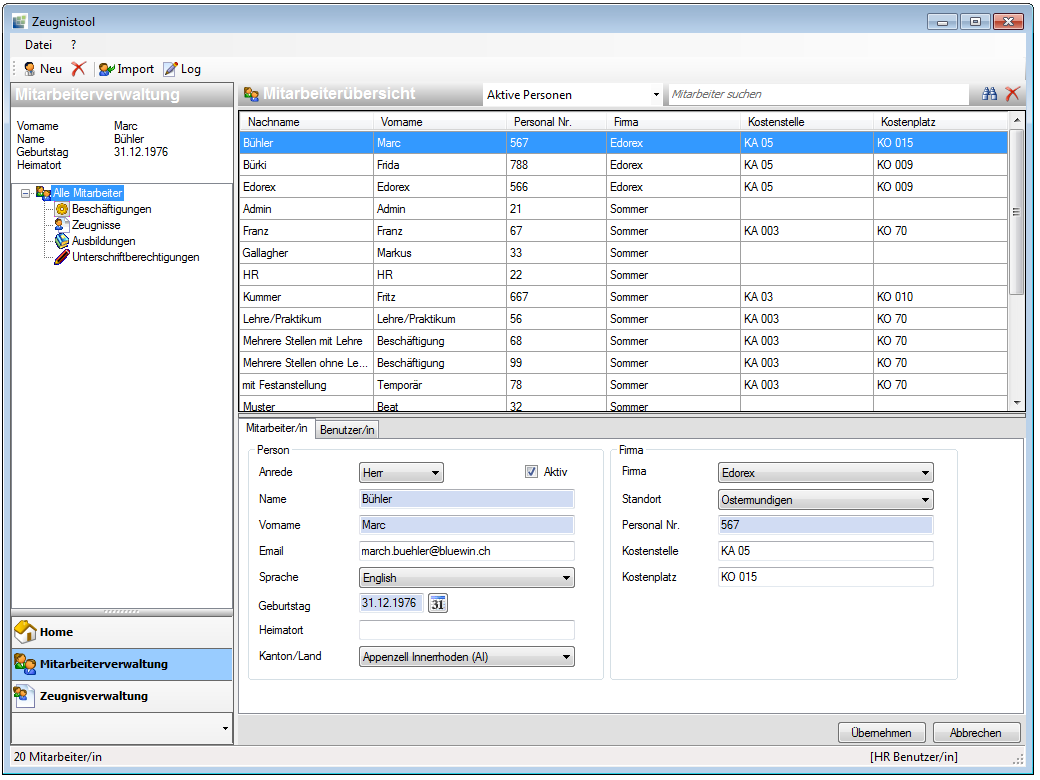The image size is (1040, 780).
Task: Click the Import toolbar icon
Action: (107, 69)
